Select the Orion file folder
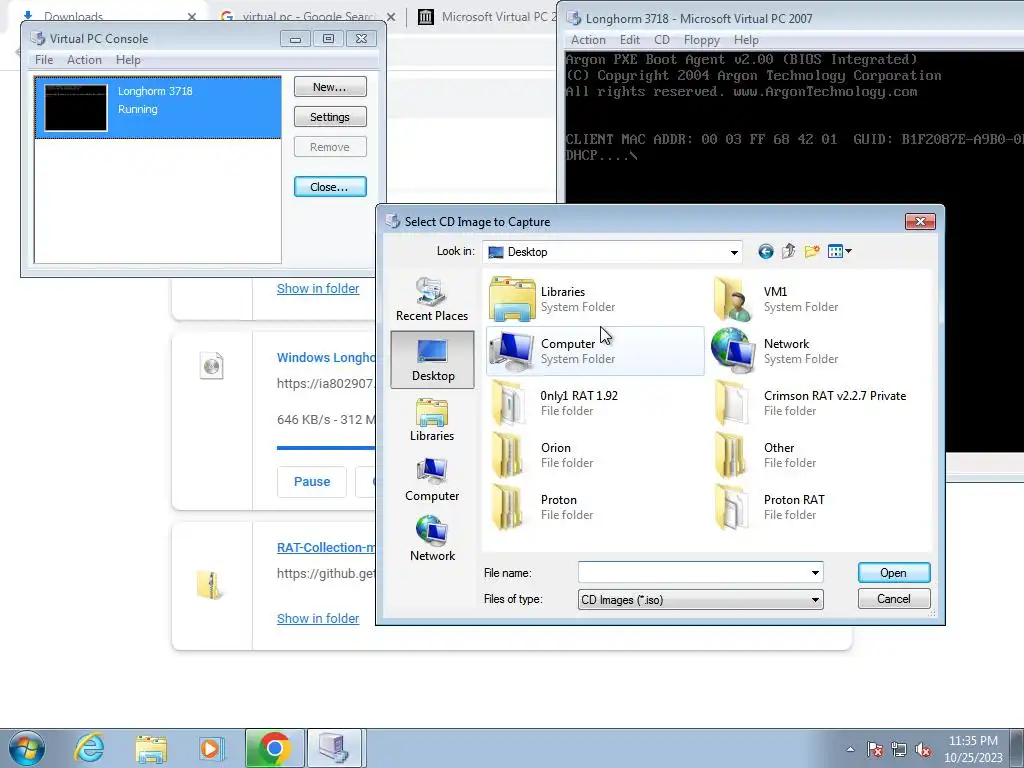Screen dimensions: 1024x768 click(594, 455)
